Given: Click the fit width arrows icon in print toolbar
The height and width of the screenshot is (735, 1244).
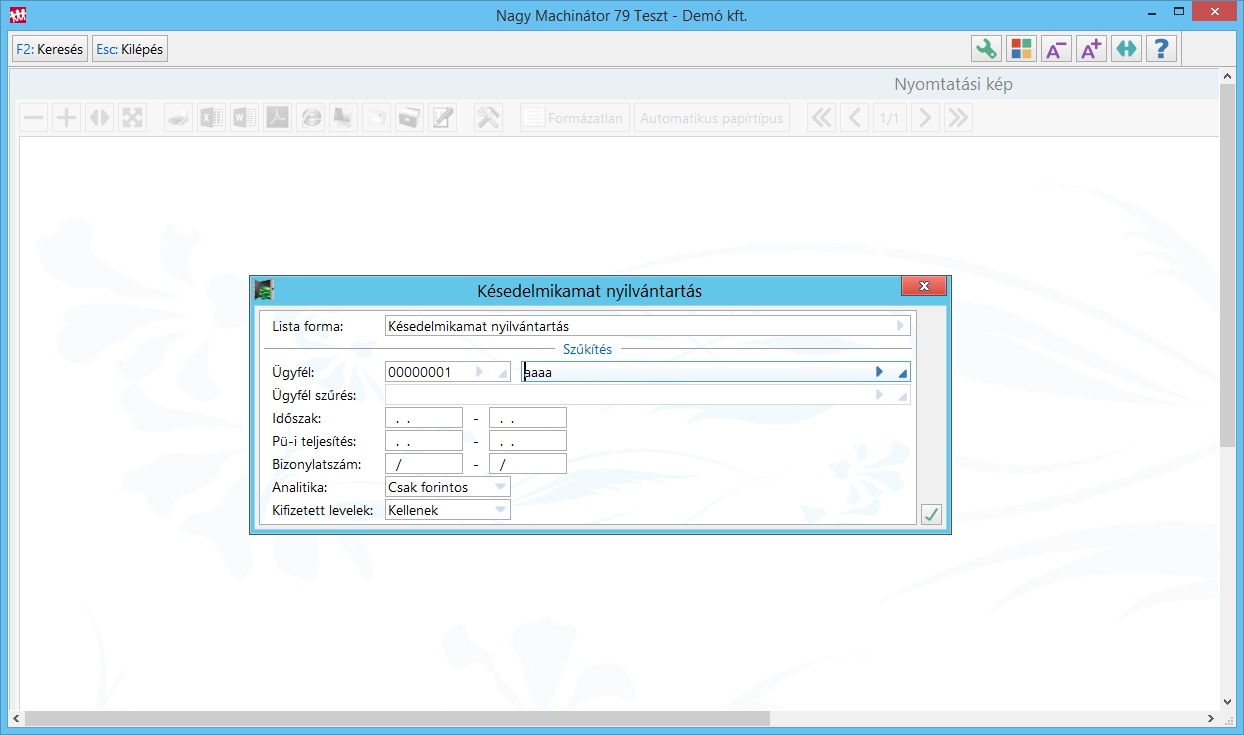Looking at the screenshot, I should click(99, 118).
